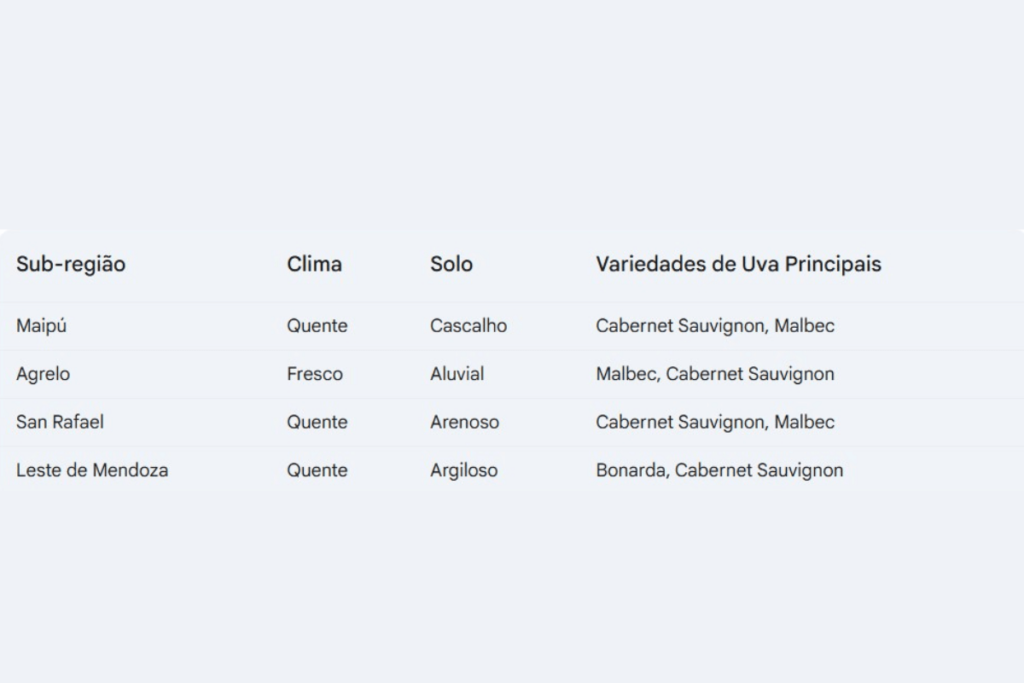Click the Solo column header

click(x=451, y=264)
